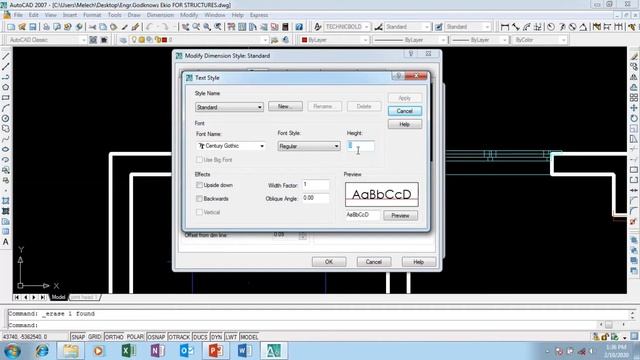Open the layer list dropdown in toolbar

[265, 40]
